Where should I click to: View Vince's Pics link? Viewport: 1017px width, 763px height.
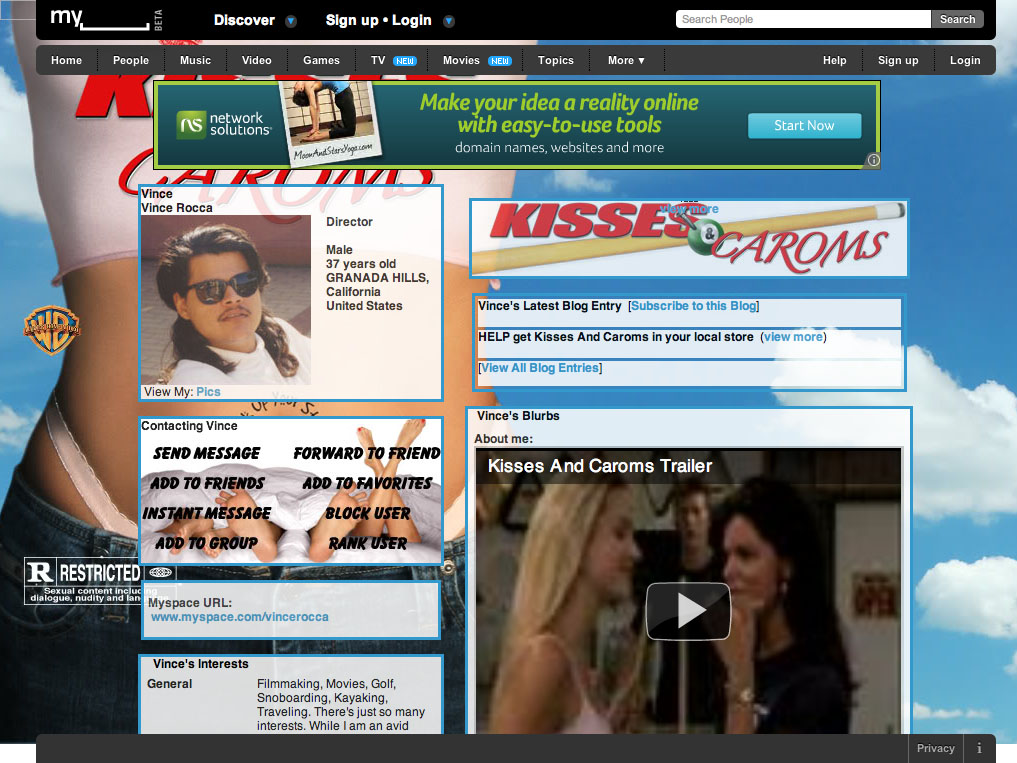(208, 392)
